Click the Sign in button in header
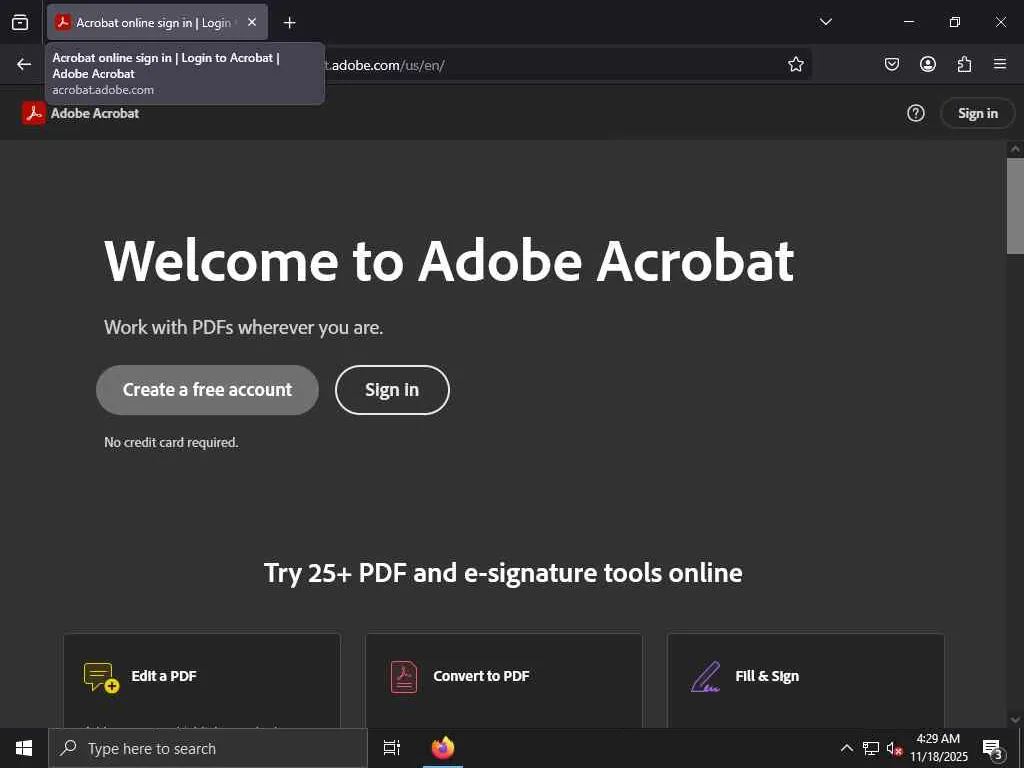 pos(978,113)
